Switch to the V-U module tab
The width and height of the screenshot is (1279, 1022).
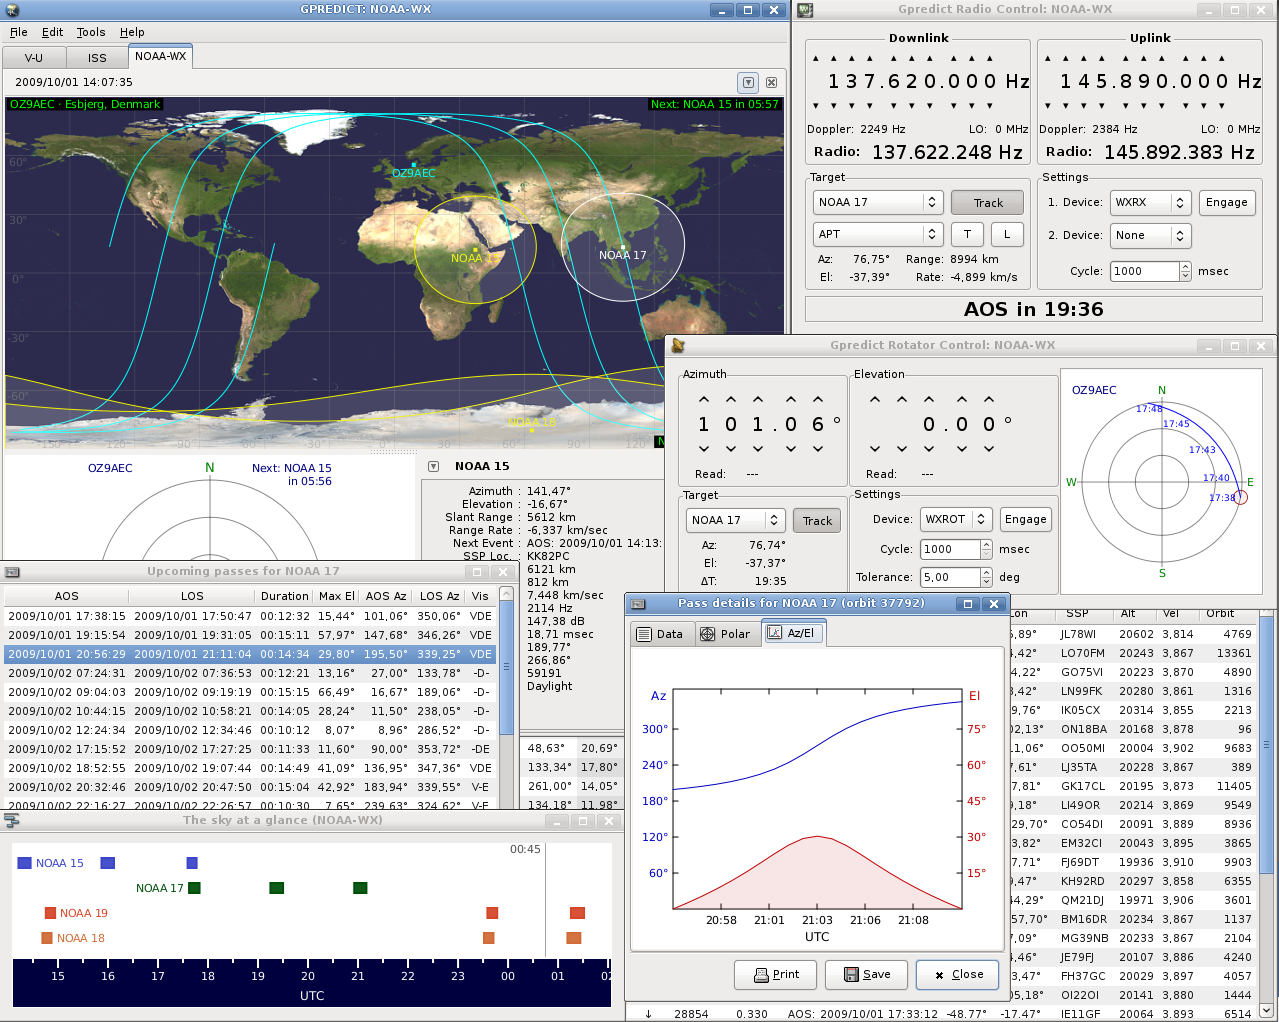tap(34, 58)
